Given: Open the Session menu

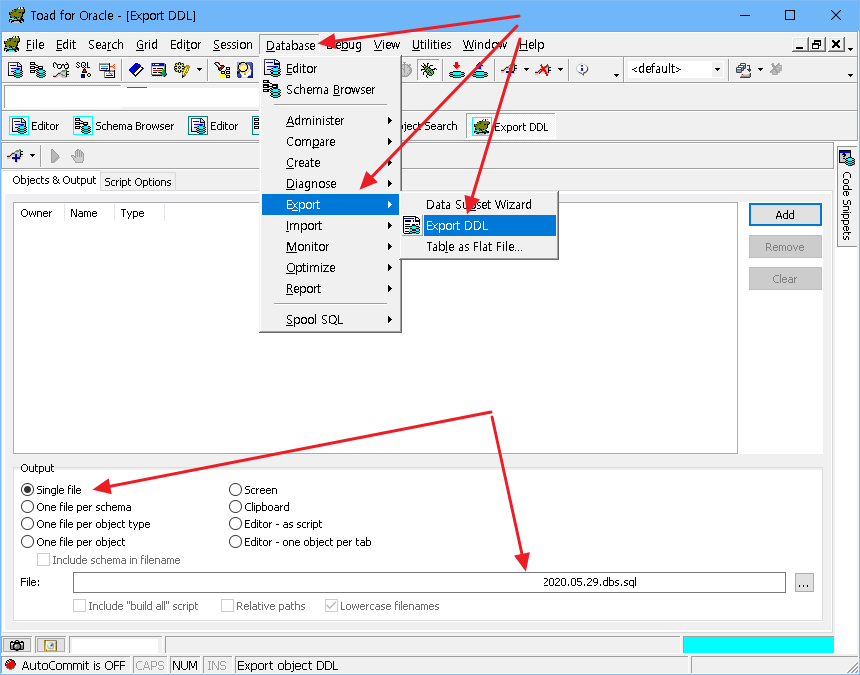Looking at the screenshot, I should pyautogui.click(x=233, y=44).
